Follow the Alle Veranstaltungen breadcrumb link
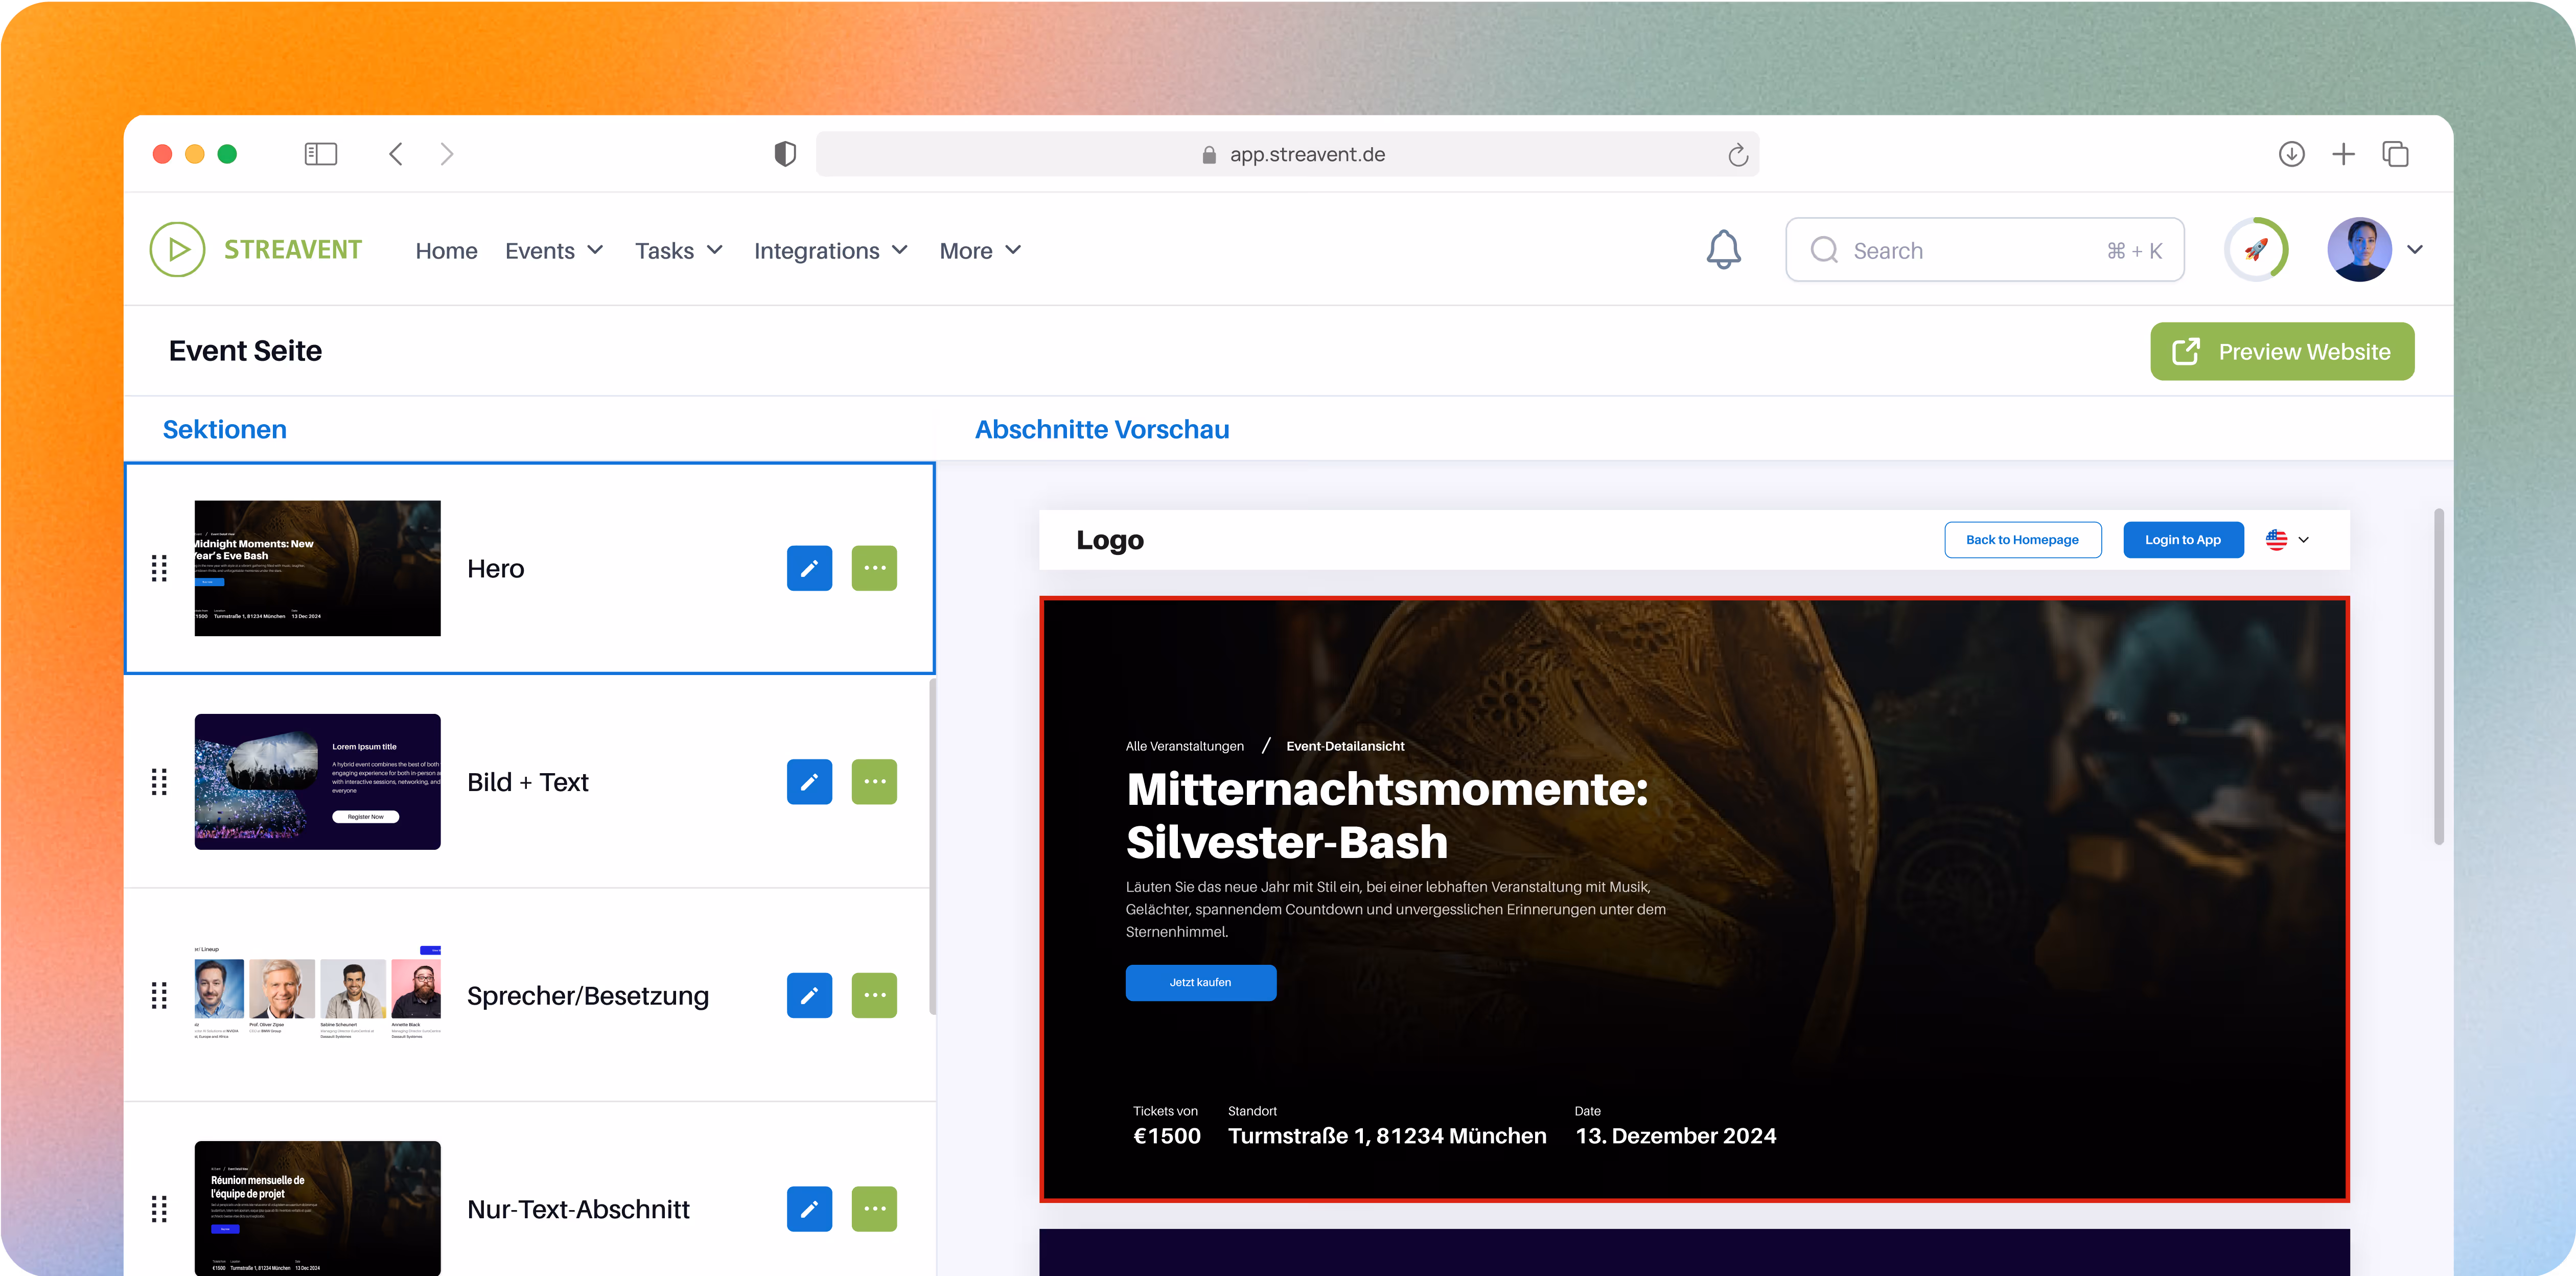The width and height of the screenshot is (2576, 1276). pos(1185,746)
